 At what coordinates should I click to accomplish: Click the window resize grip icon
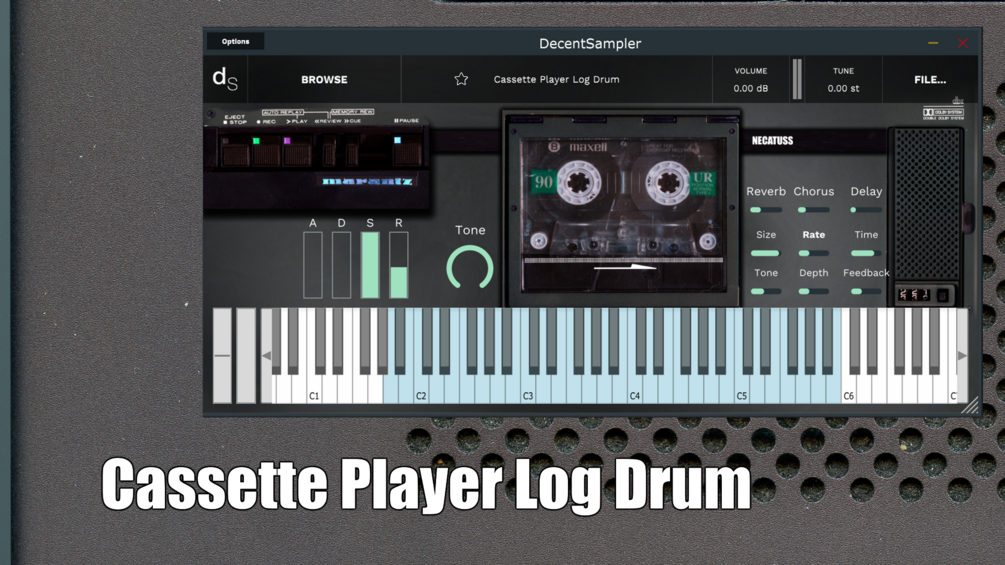click(970, 405)
